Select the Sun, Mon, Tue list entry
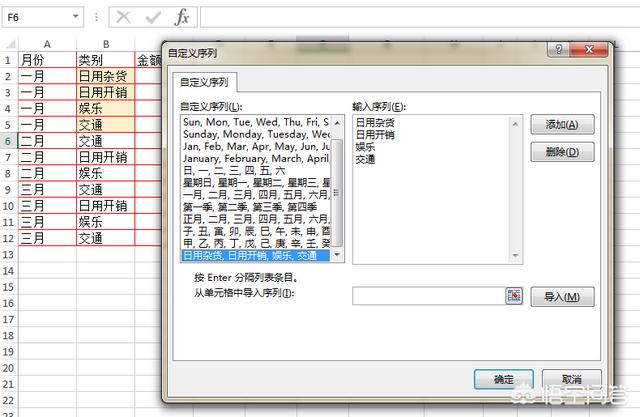640x417 pixels. pyautogui.click(x=256, y=122)
